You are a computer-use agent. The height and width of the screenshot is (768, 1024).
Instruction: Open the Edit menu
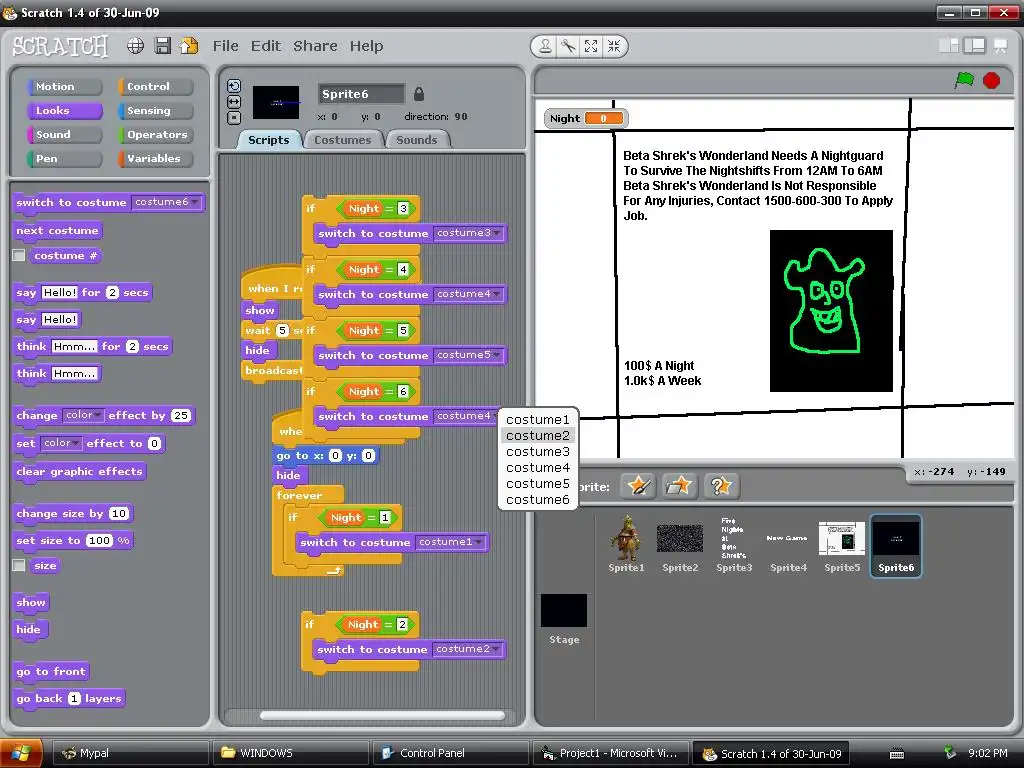[x=266, y=46]
